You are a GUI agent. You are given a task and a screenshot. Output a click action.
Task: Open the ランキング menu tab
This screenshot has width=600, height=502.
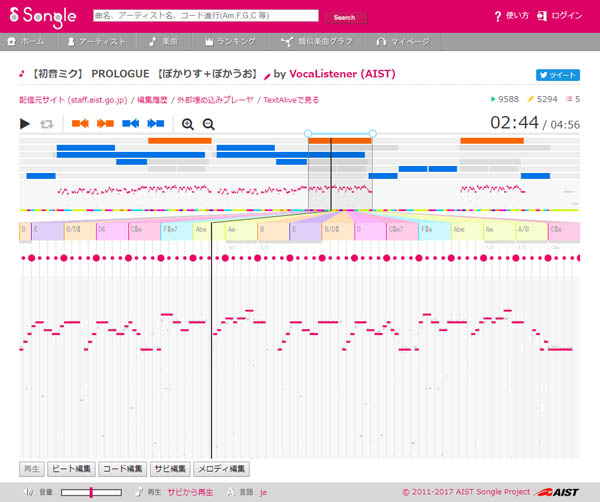[230, 42]
